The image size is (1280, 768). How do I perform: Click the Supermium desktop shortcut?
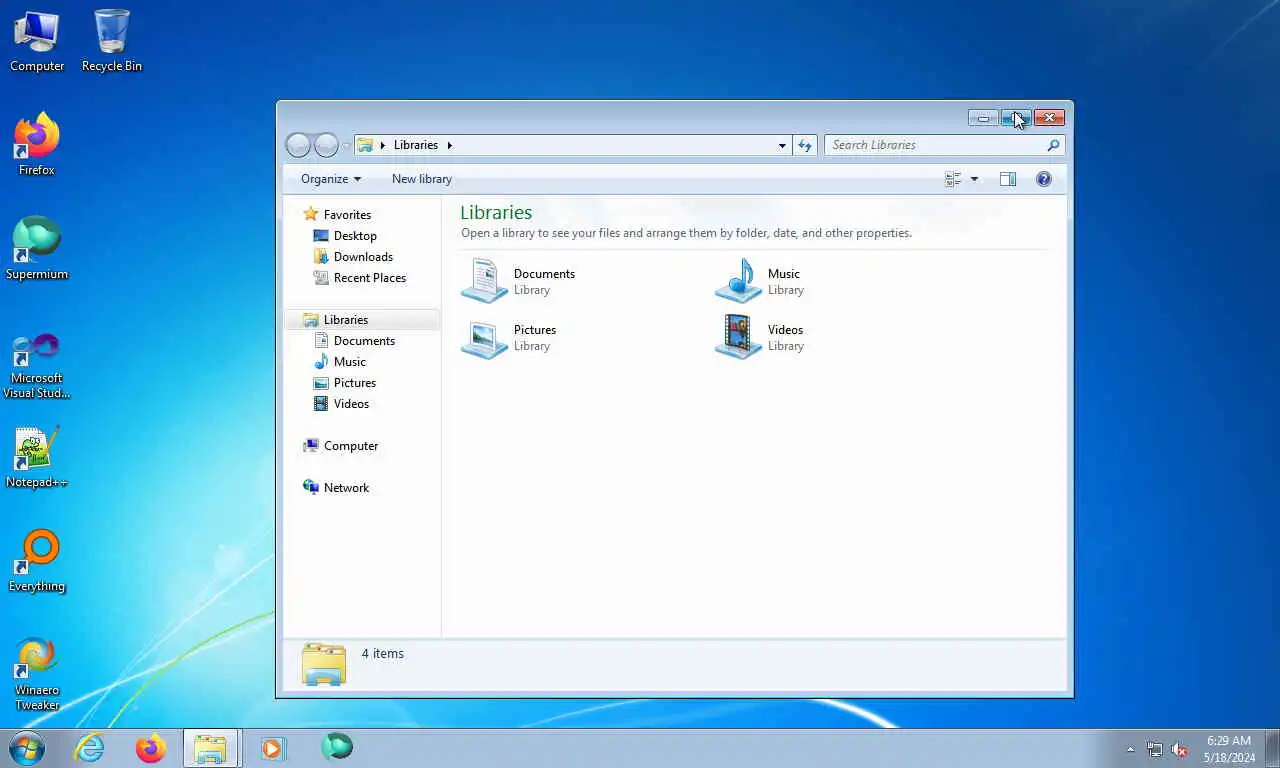pos(37,249)
